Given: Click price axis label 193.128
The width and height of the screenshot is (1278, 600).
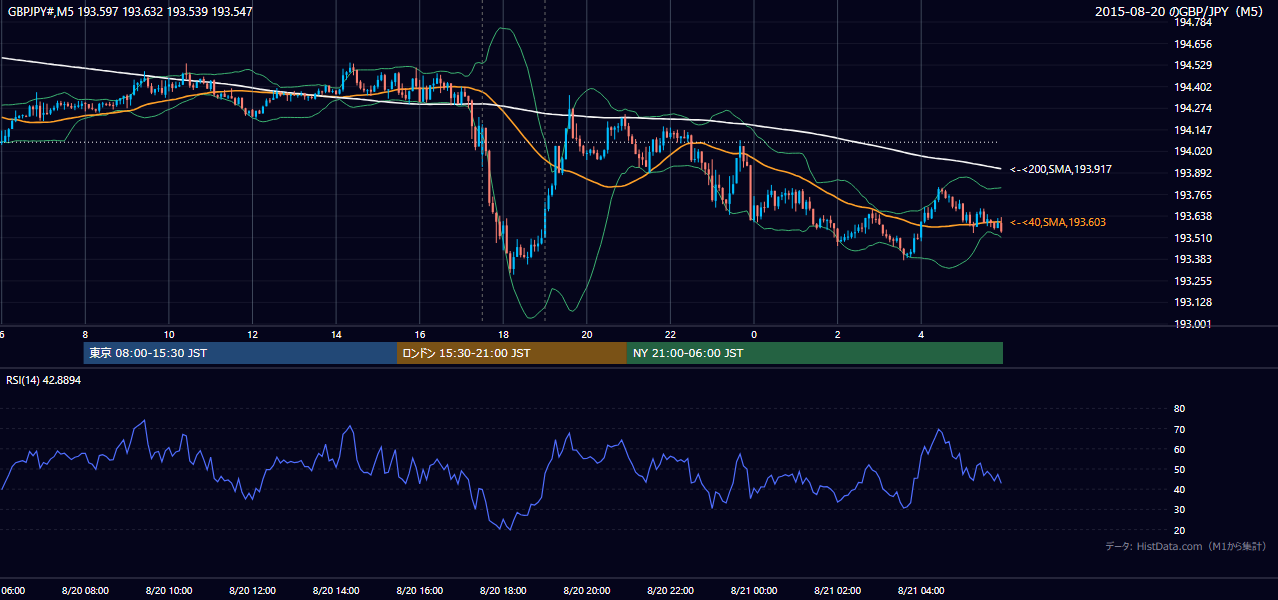Looking at the screenshot, I should point(1193,302).
